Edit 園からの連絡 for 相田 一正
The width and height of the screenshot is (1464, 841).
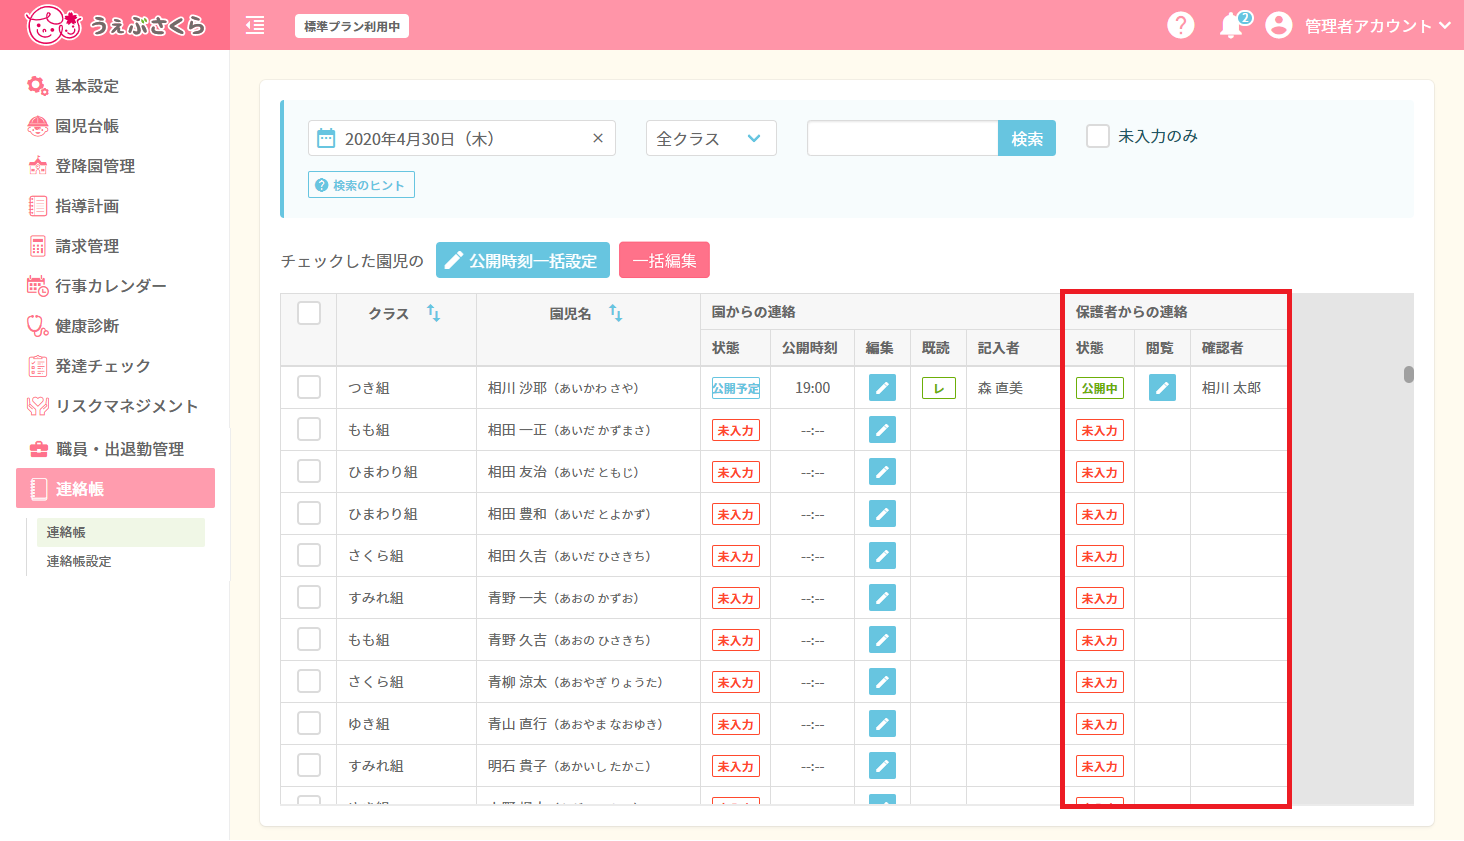tap(882, 429)
